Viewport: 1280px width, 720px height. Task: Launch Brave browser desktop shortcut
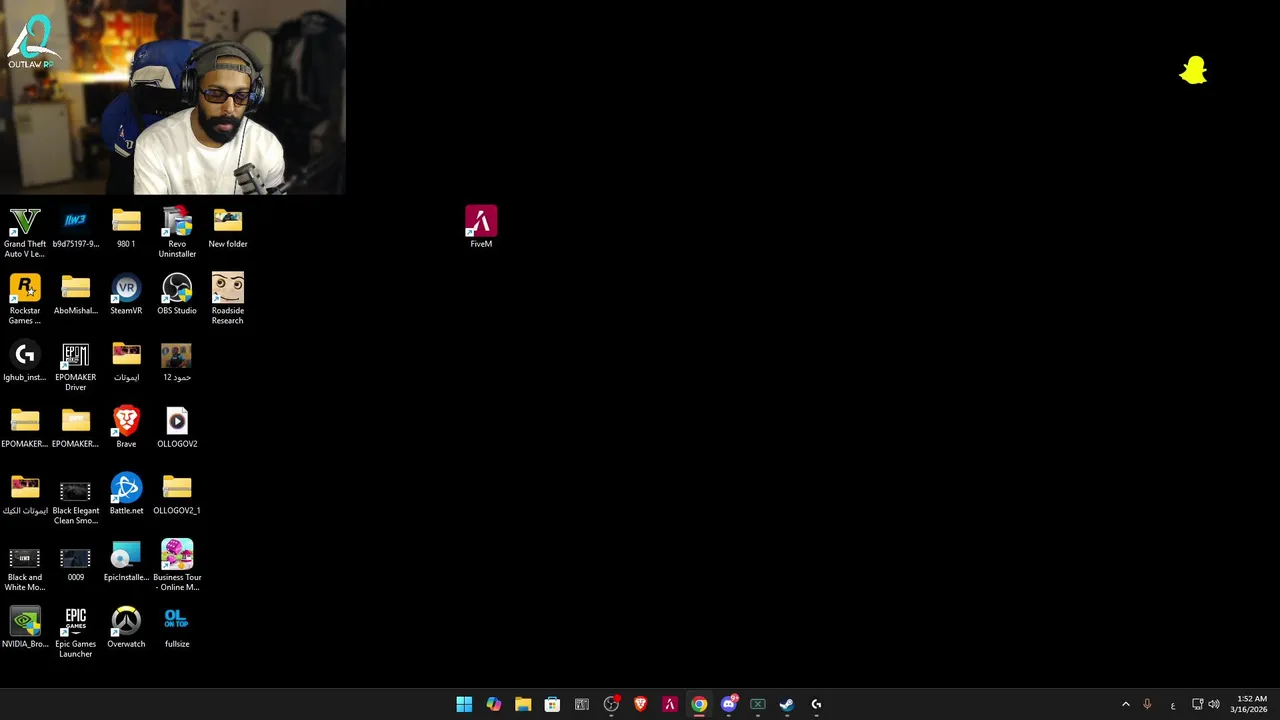[126, 428]
